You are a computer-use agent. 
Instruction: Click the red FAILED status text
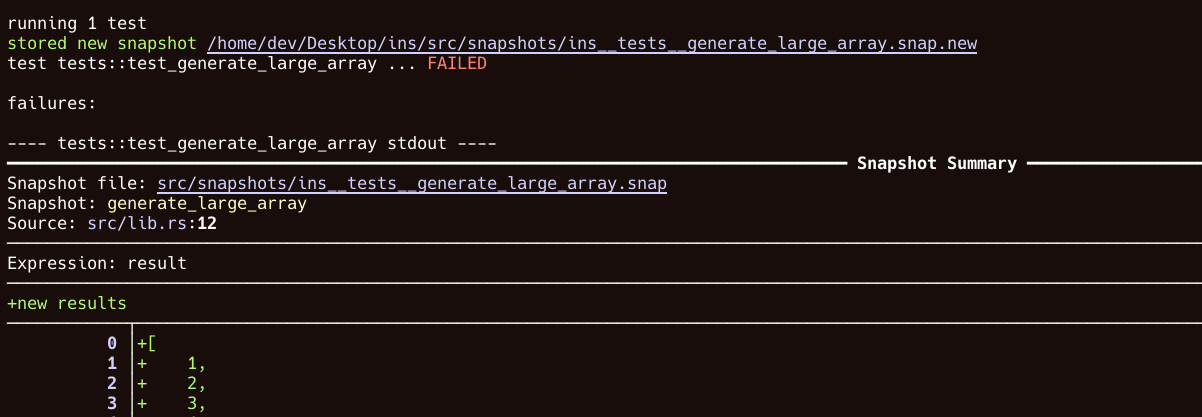pos(456,64)
